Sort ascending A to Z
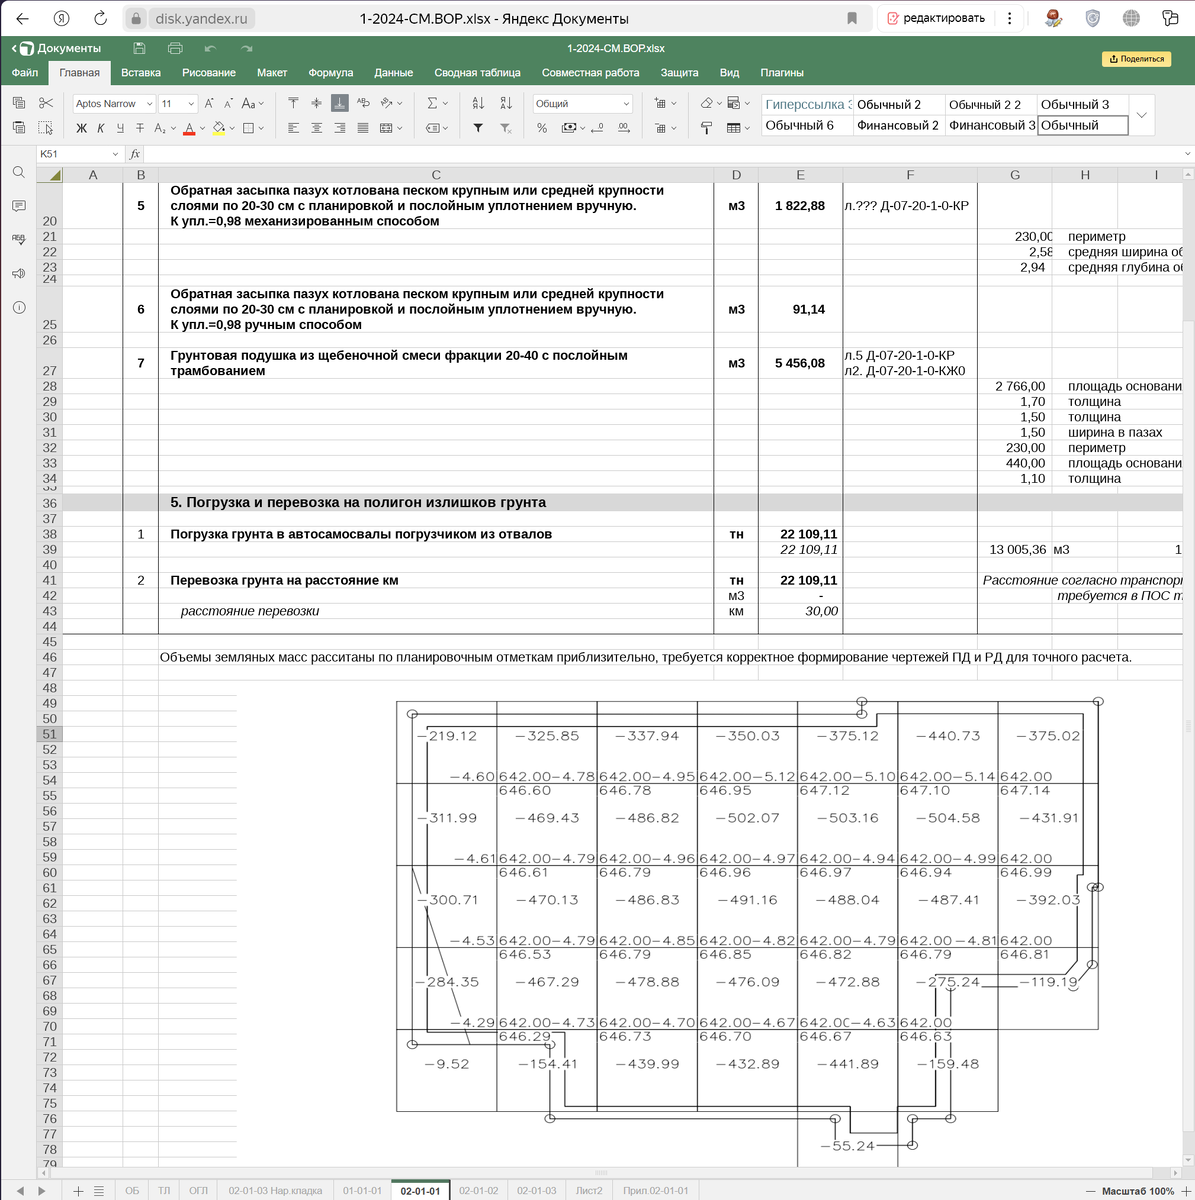Image resolution: width=1195 pixels, height=1200 pixels. coord(478,103)
